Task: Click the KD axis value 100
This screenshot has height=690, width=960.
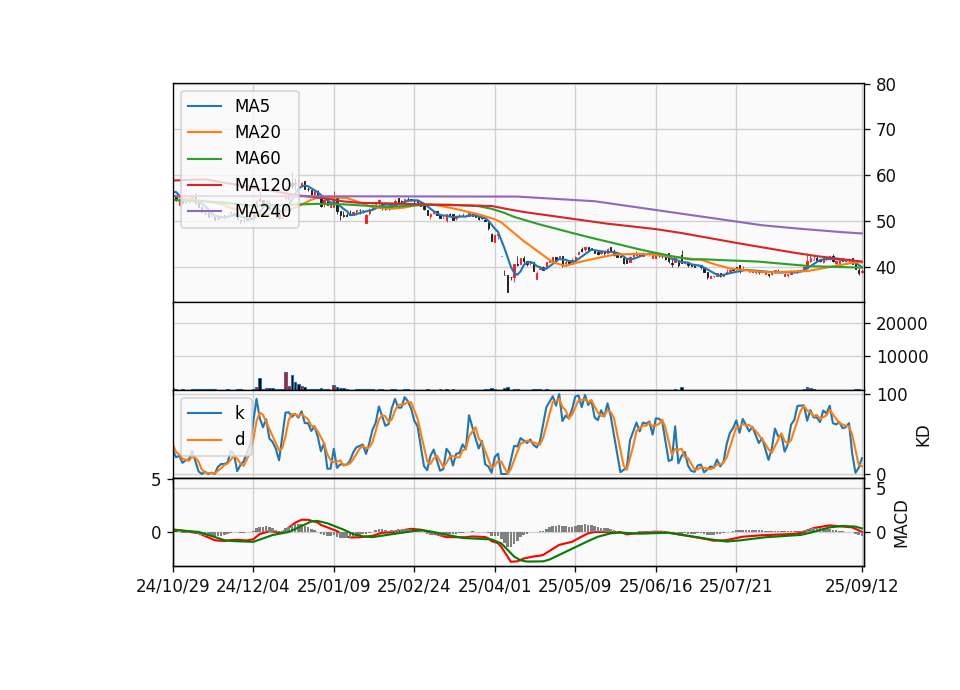Action: pos(891,395)
